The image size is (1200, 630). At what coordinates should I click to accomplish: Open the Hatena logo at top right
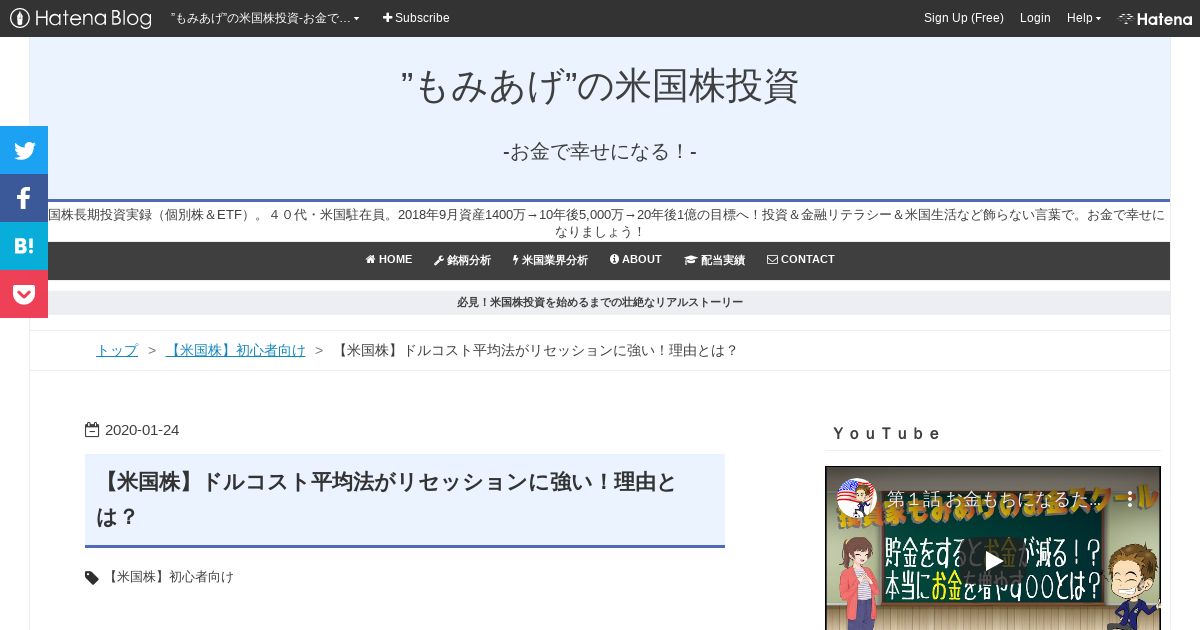click(x=1155, y=18)
